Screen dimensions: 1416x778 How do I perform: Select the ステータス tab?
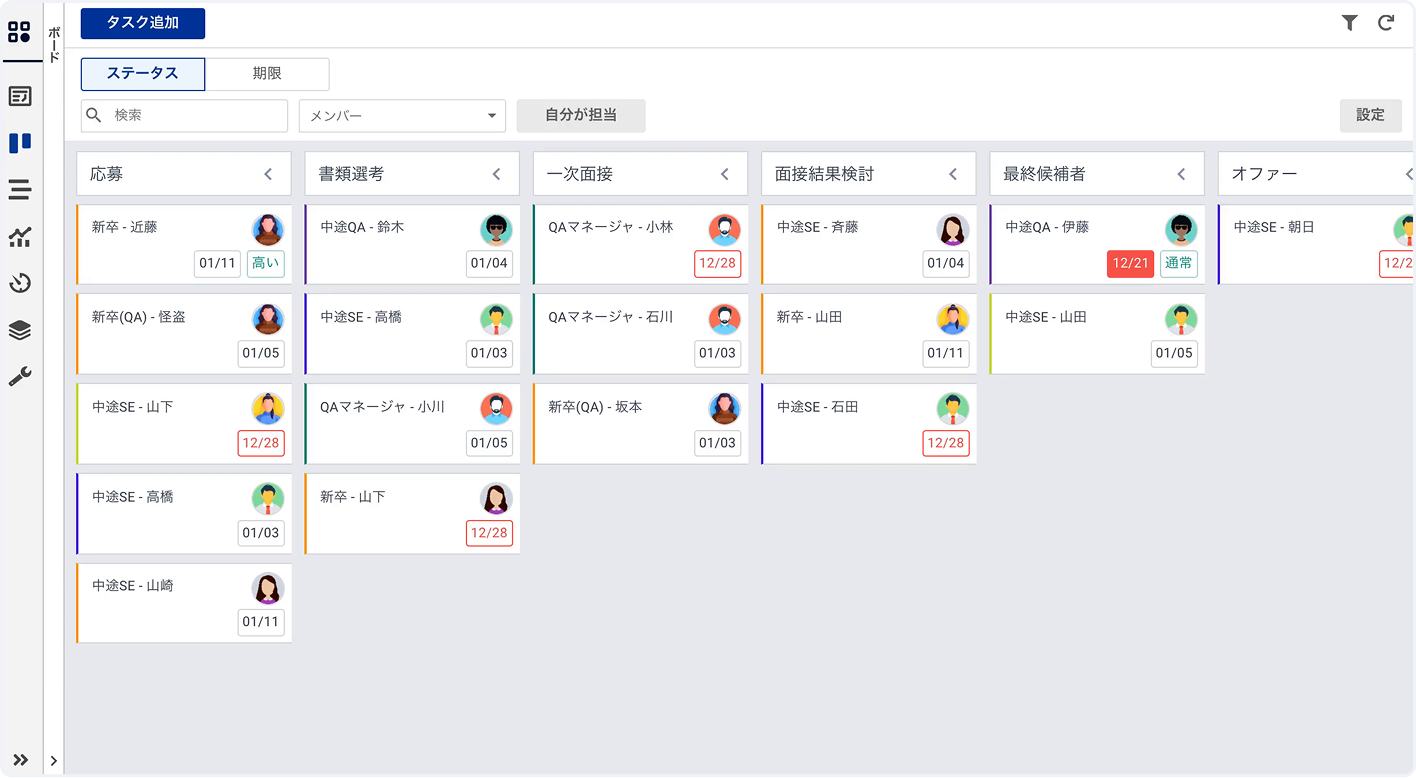tap(142, 74)
